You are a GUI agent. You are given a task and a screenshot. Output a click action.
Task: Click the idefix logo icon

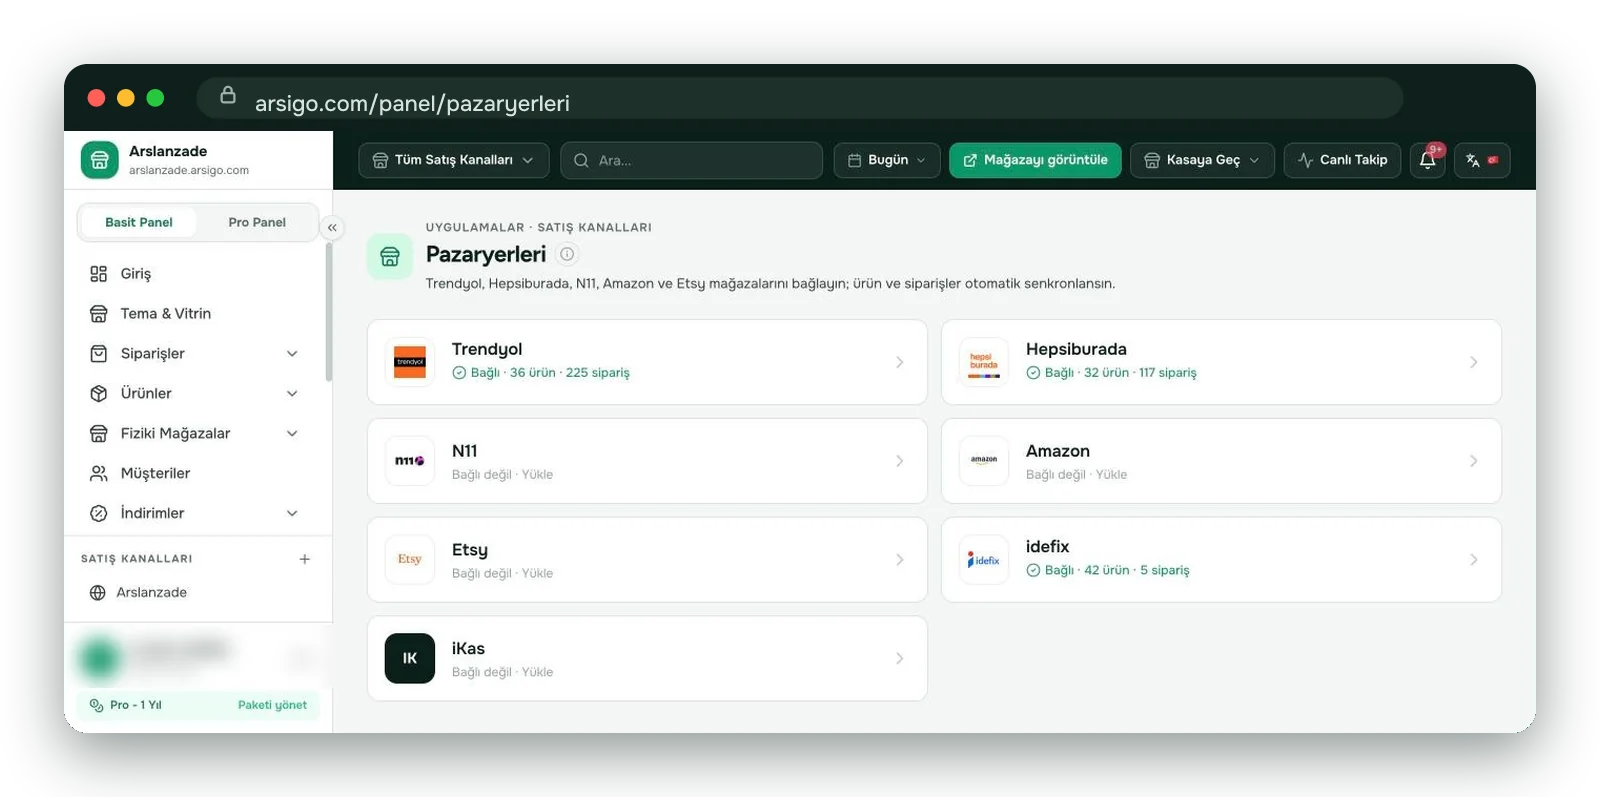click(x=984, y=560)
